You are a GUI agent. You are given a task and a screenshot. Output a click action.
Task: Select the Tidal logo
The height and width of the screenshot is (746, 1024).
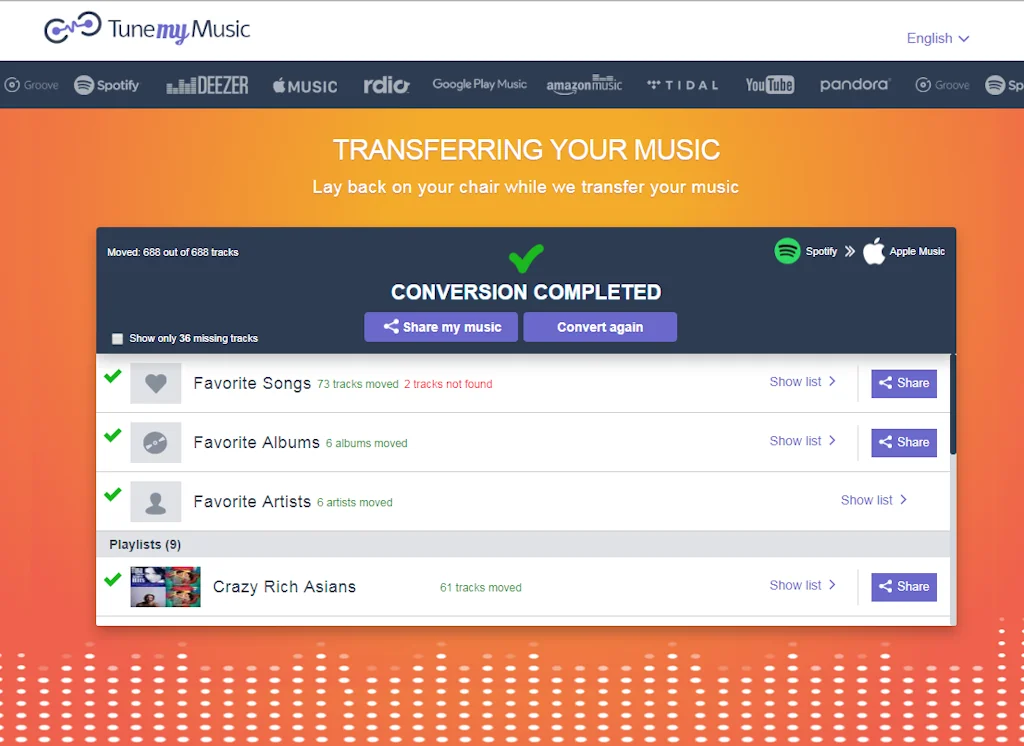[682, 85]
